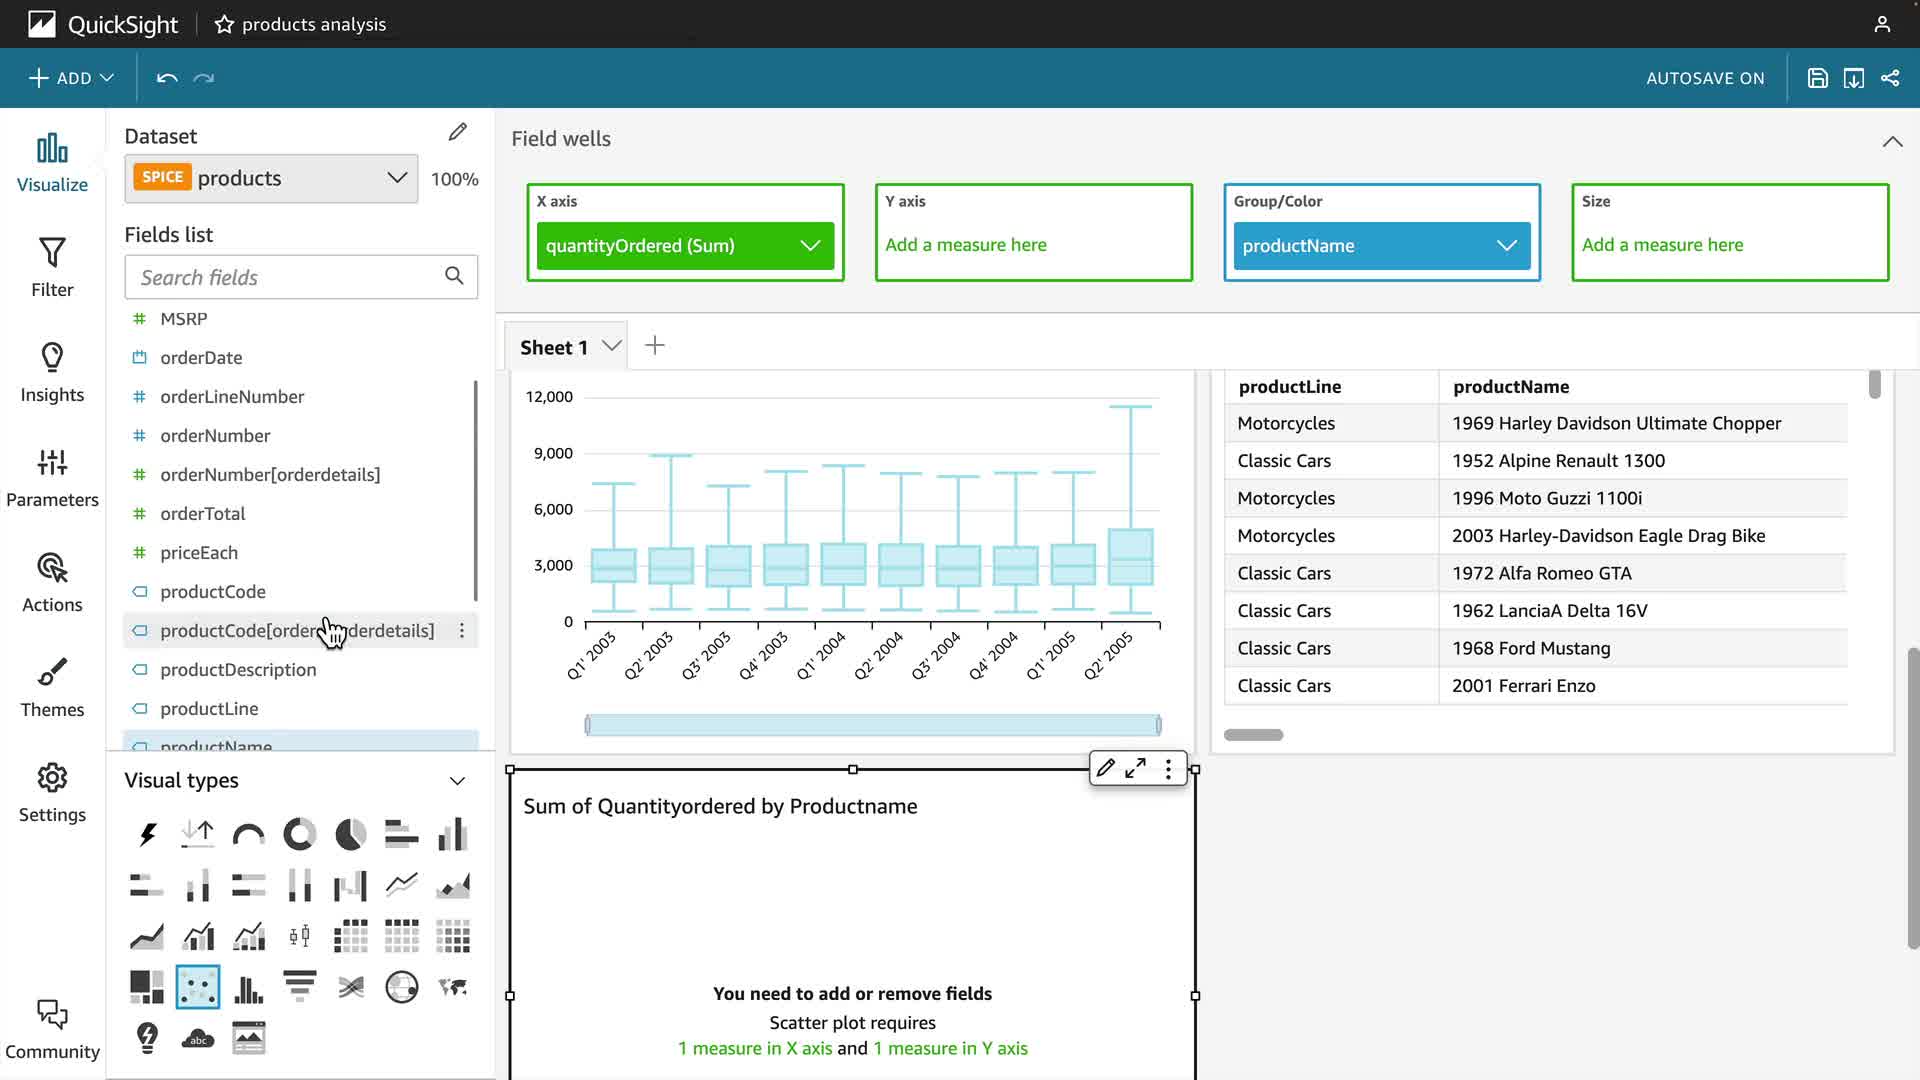
Task: Choose the funnel chart visual type
Action: (299, 987)
